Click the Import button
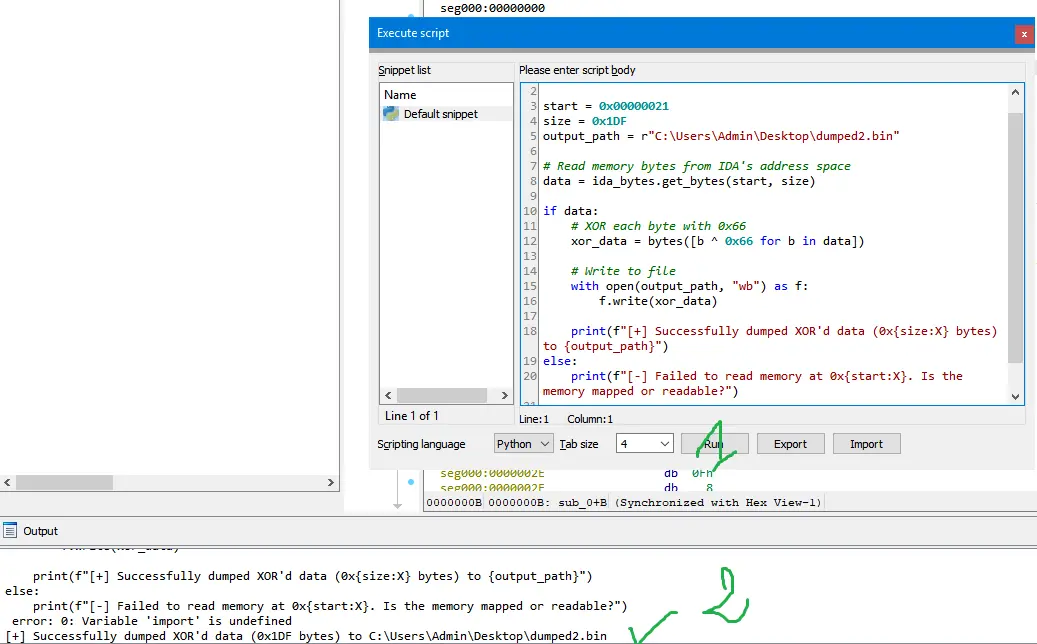This screenshot has width=1037, height=644. pos(866,444)
